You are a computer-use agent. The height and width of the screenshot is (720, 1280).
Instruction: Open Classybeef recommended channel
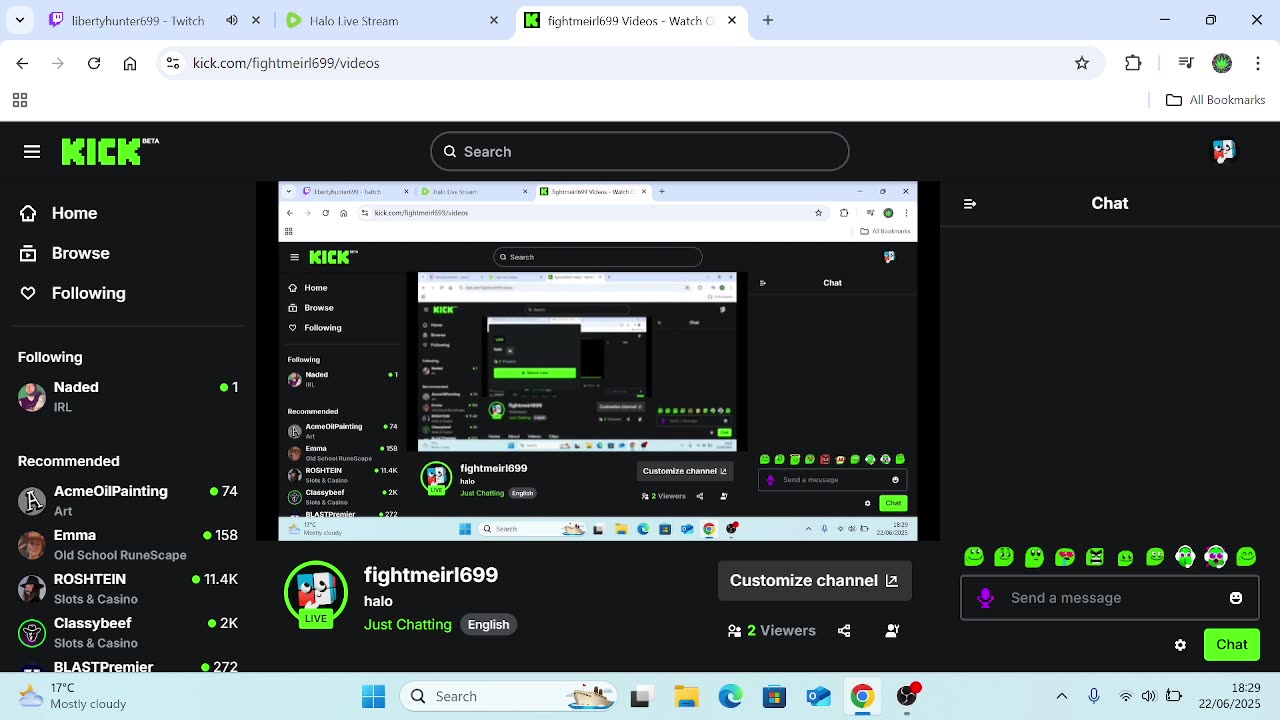point(128,633)
